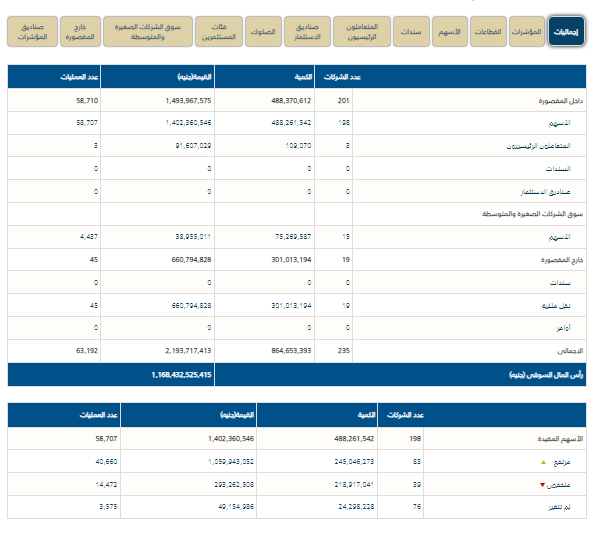Switch to the المؤشرات tab
This screenshot has height=534, width=612.
526,32
